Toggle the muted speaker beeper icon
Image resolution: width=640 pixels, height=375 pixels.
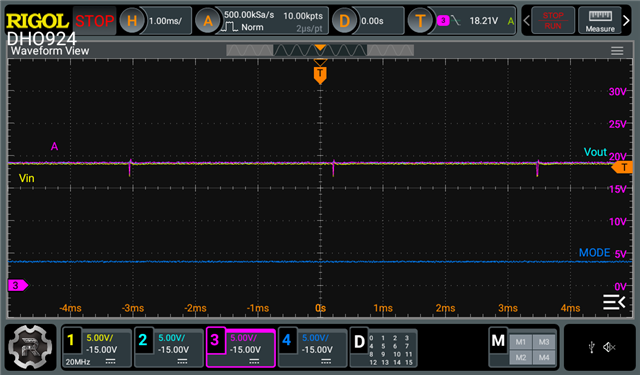click(609, 347)
